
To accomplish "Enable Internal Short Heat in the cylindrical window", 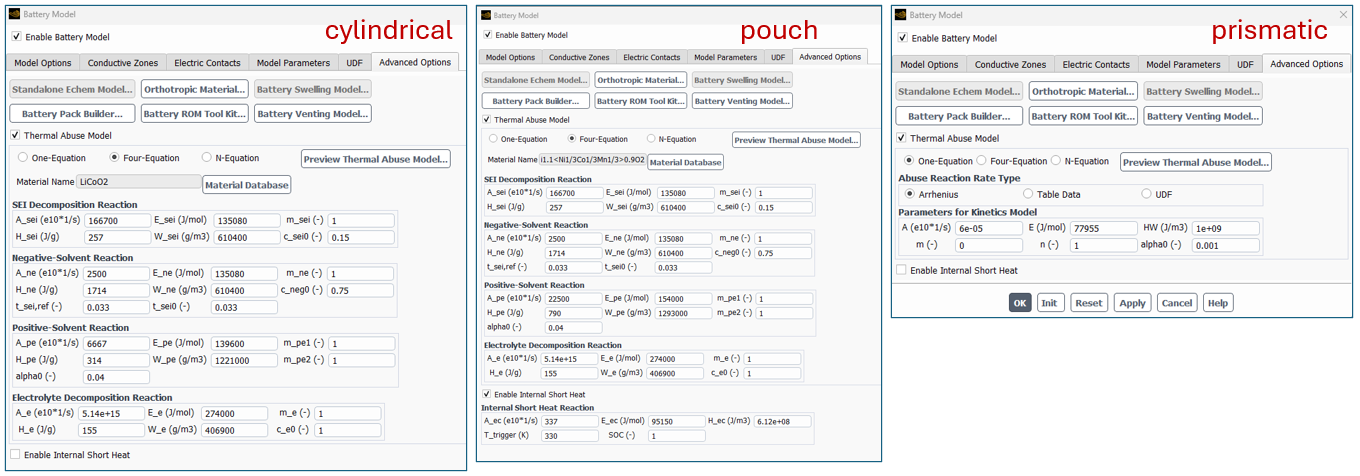I will [15, 455].
